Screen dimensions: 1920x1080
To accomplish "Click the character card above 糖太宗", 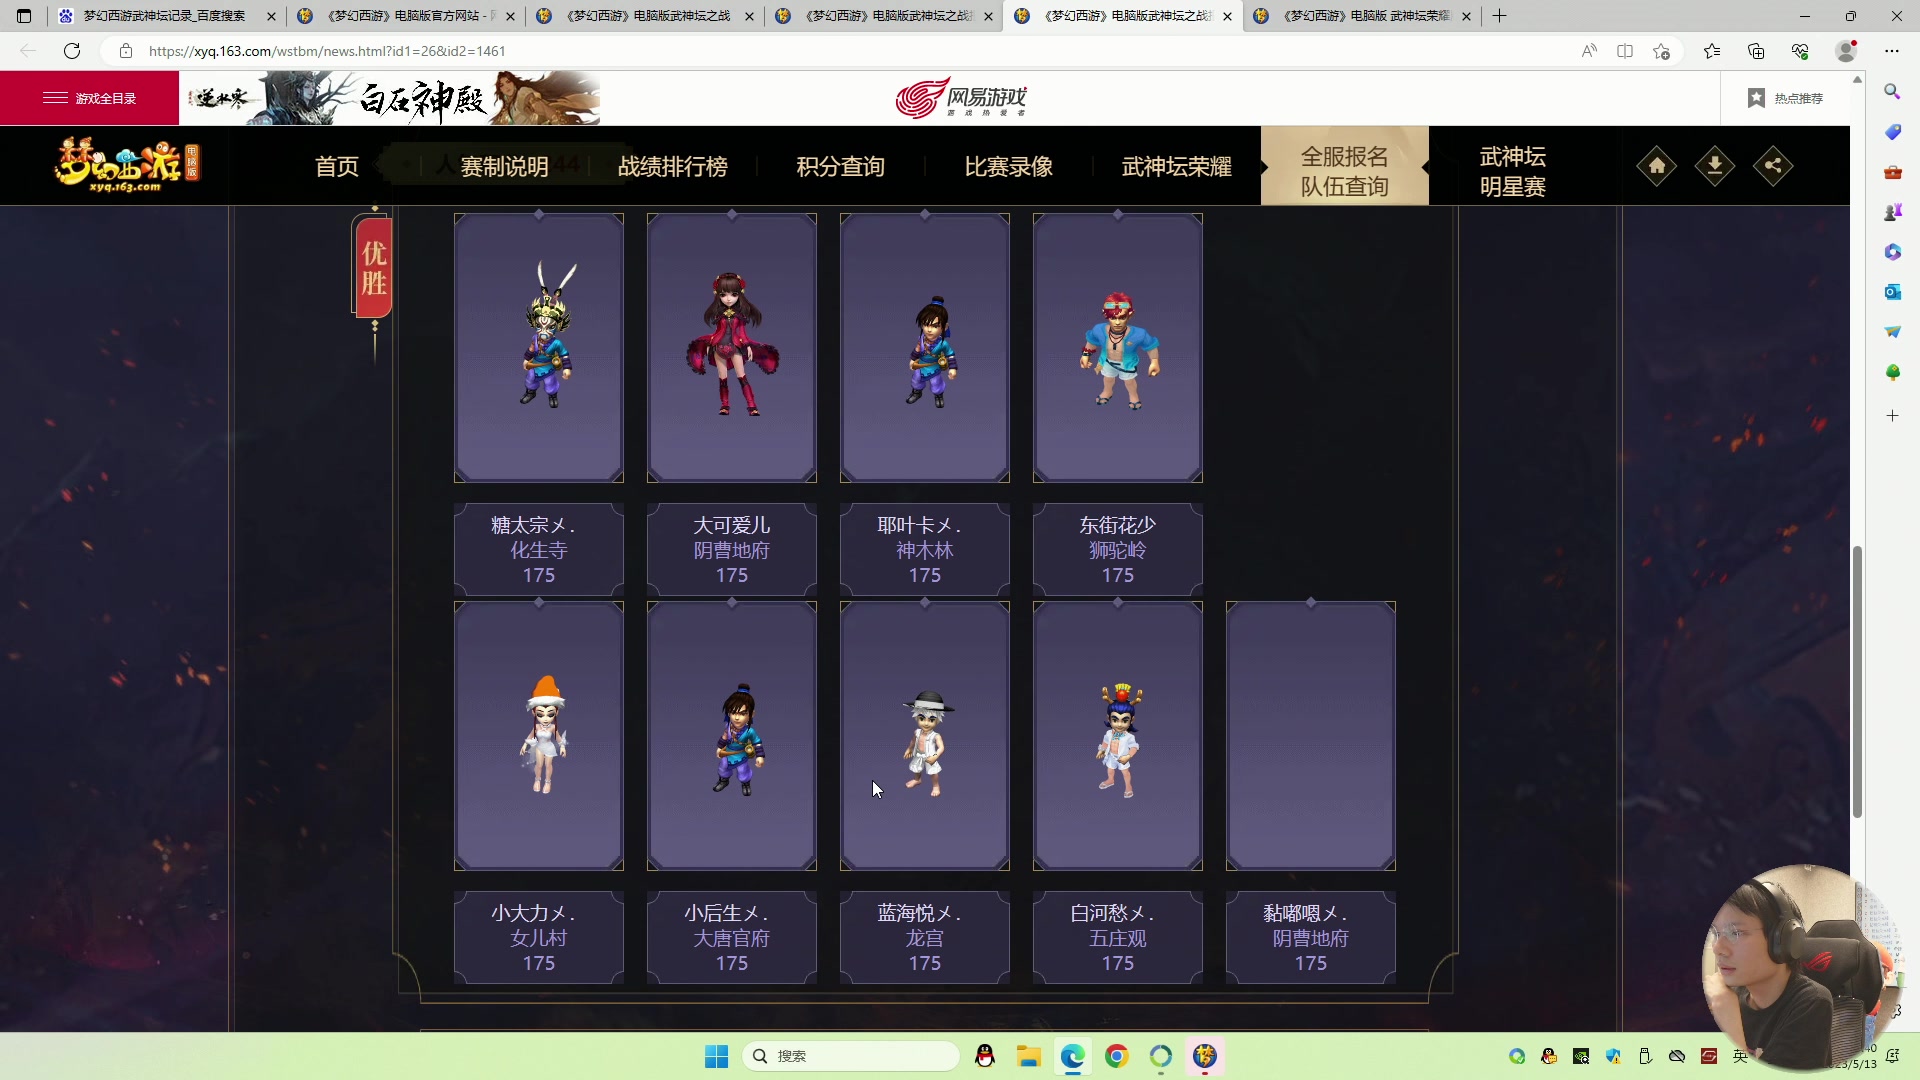I will point(539,347).
